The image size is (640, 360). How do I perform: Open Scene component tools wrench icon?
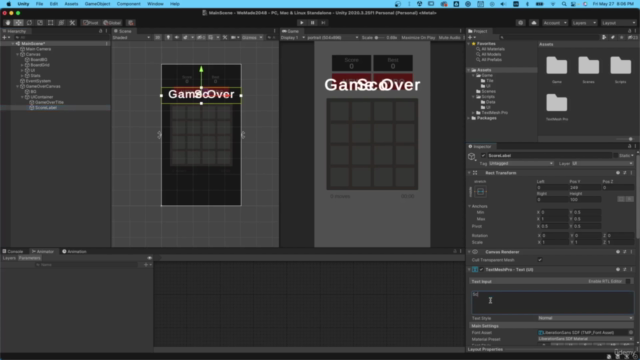click(x=225, y=38)
